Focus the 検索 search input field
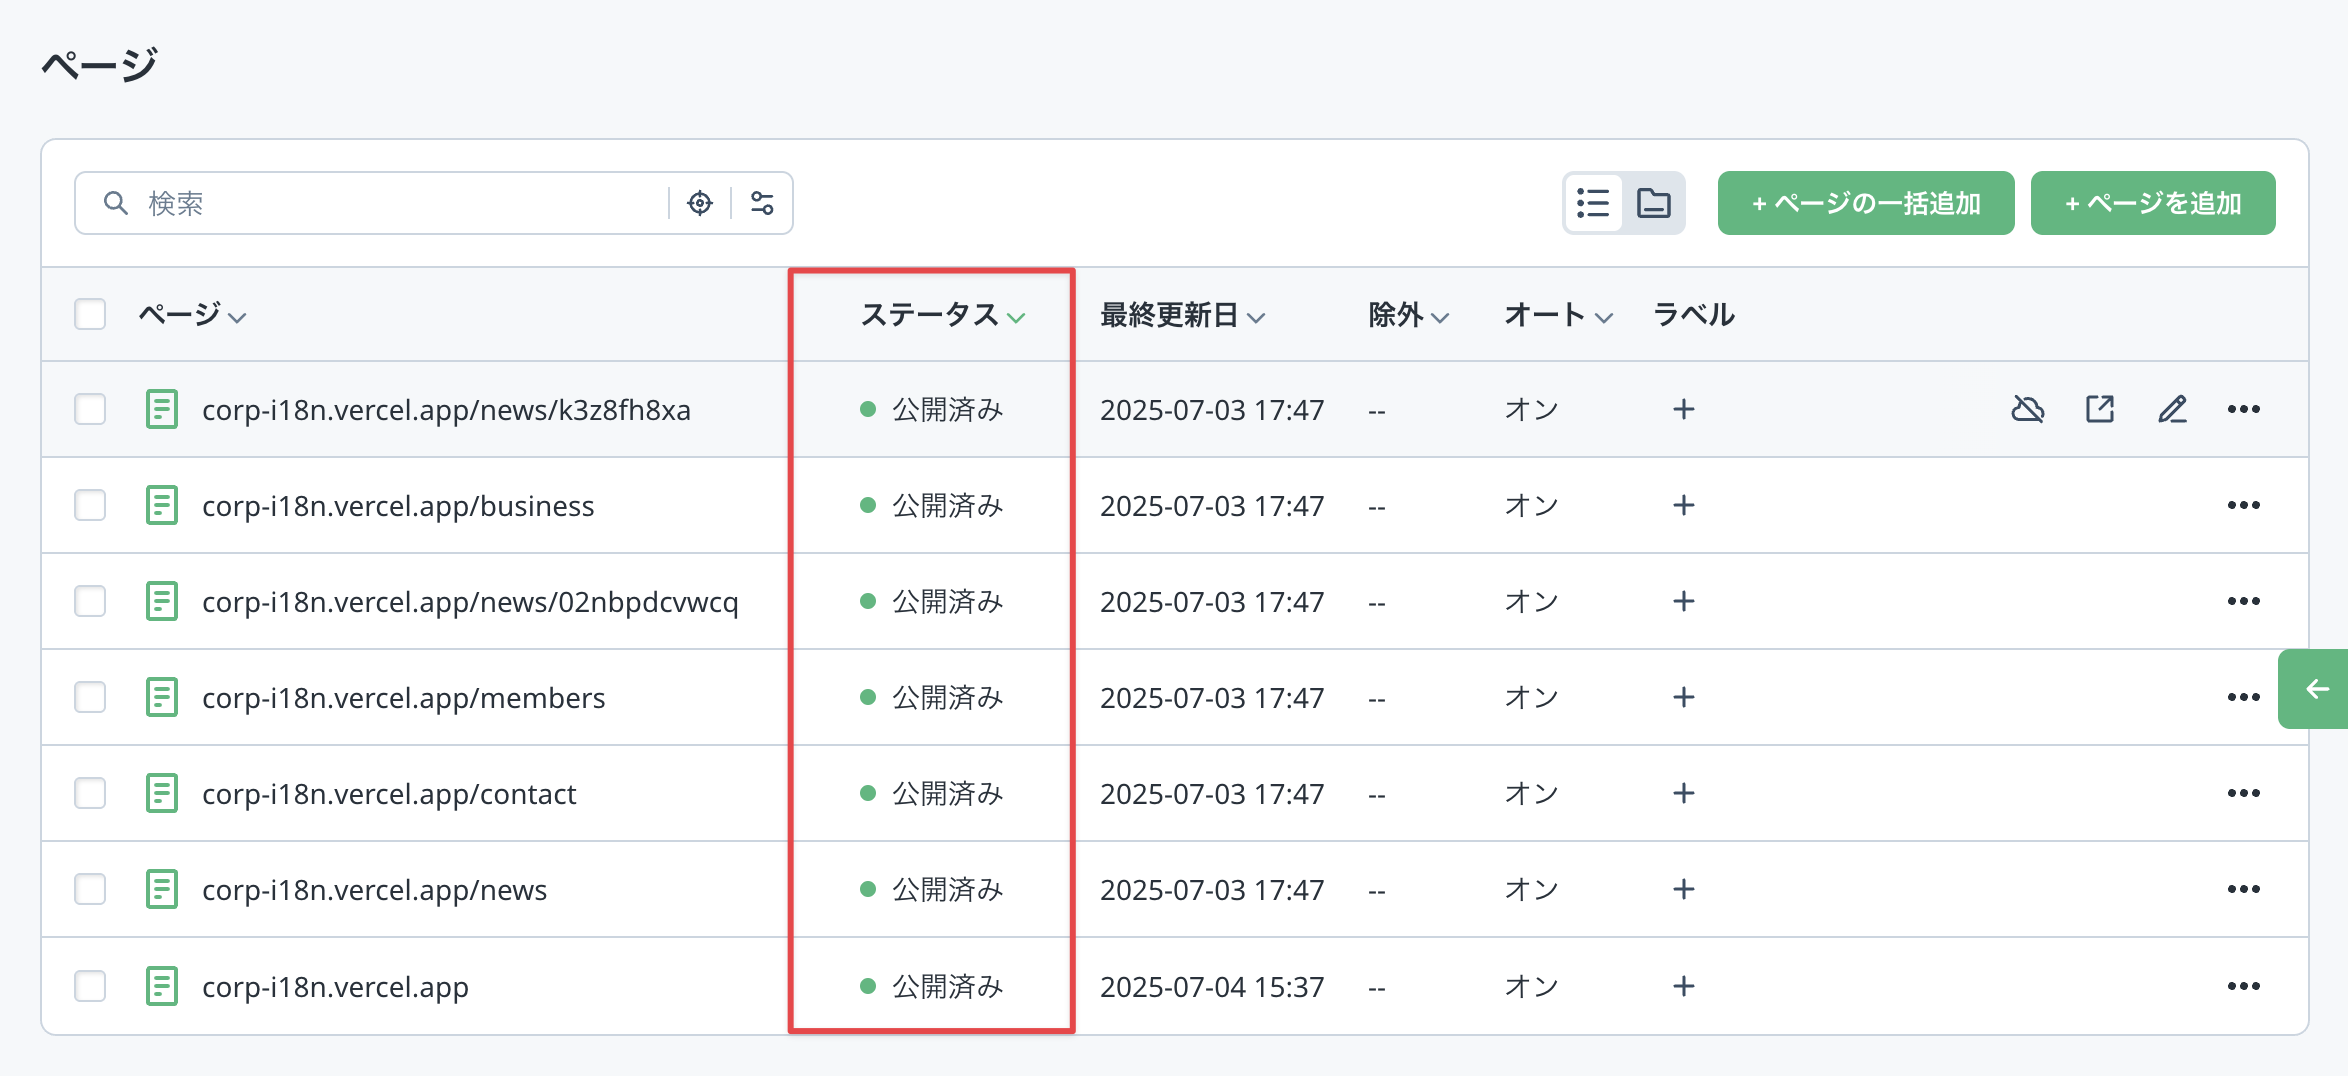This screenshot has width=2348, height=1076. tap(400, 203)
